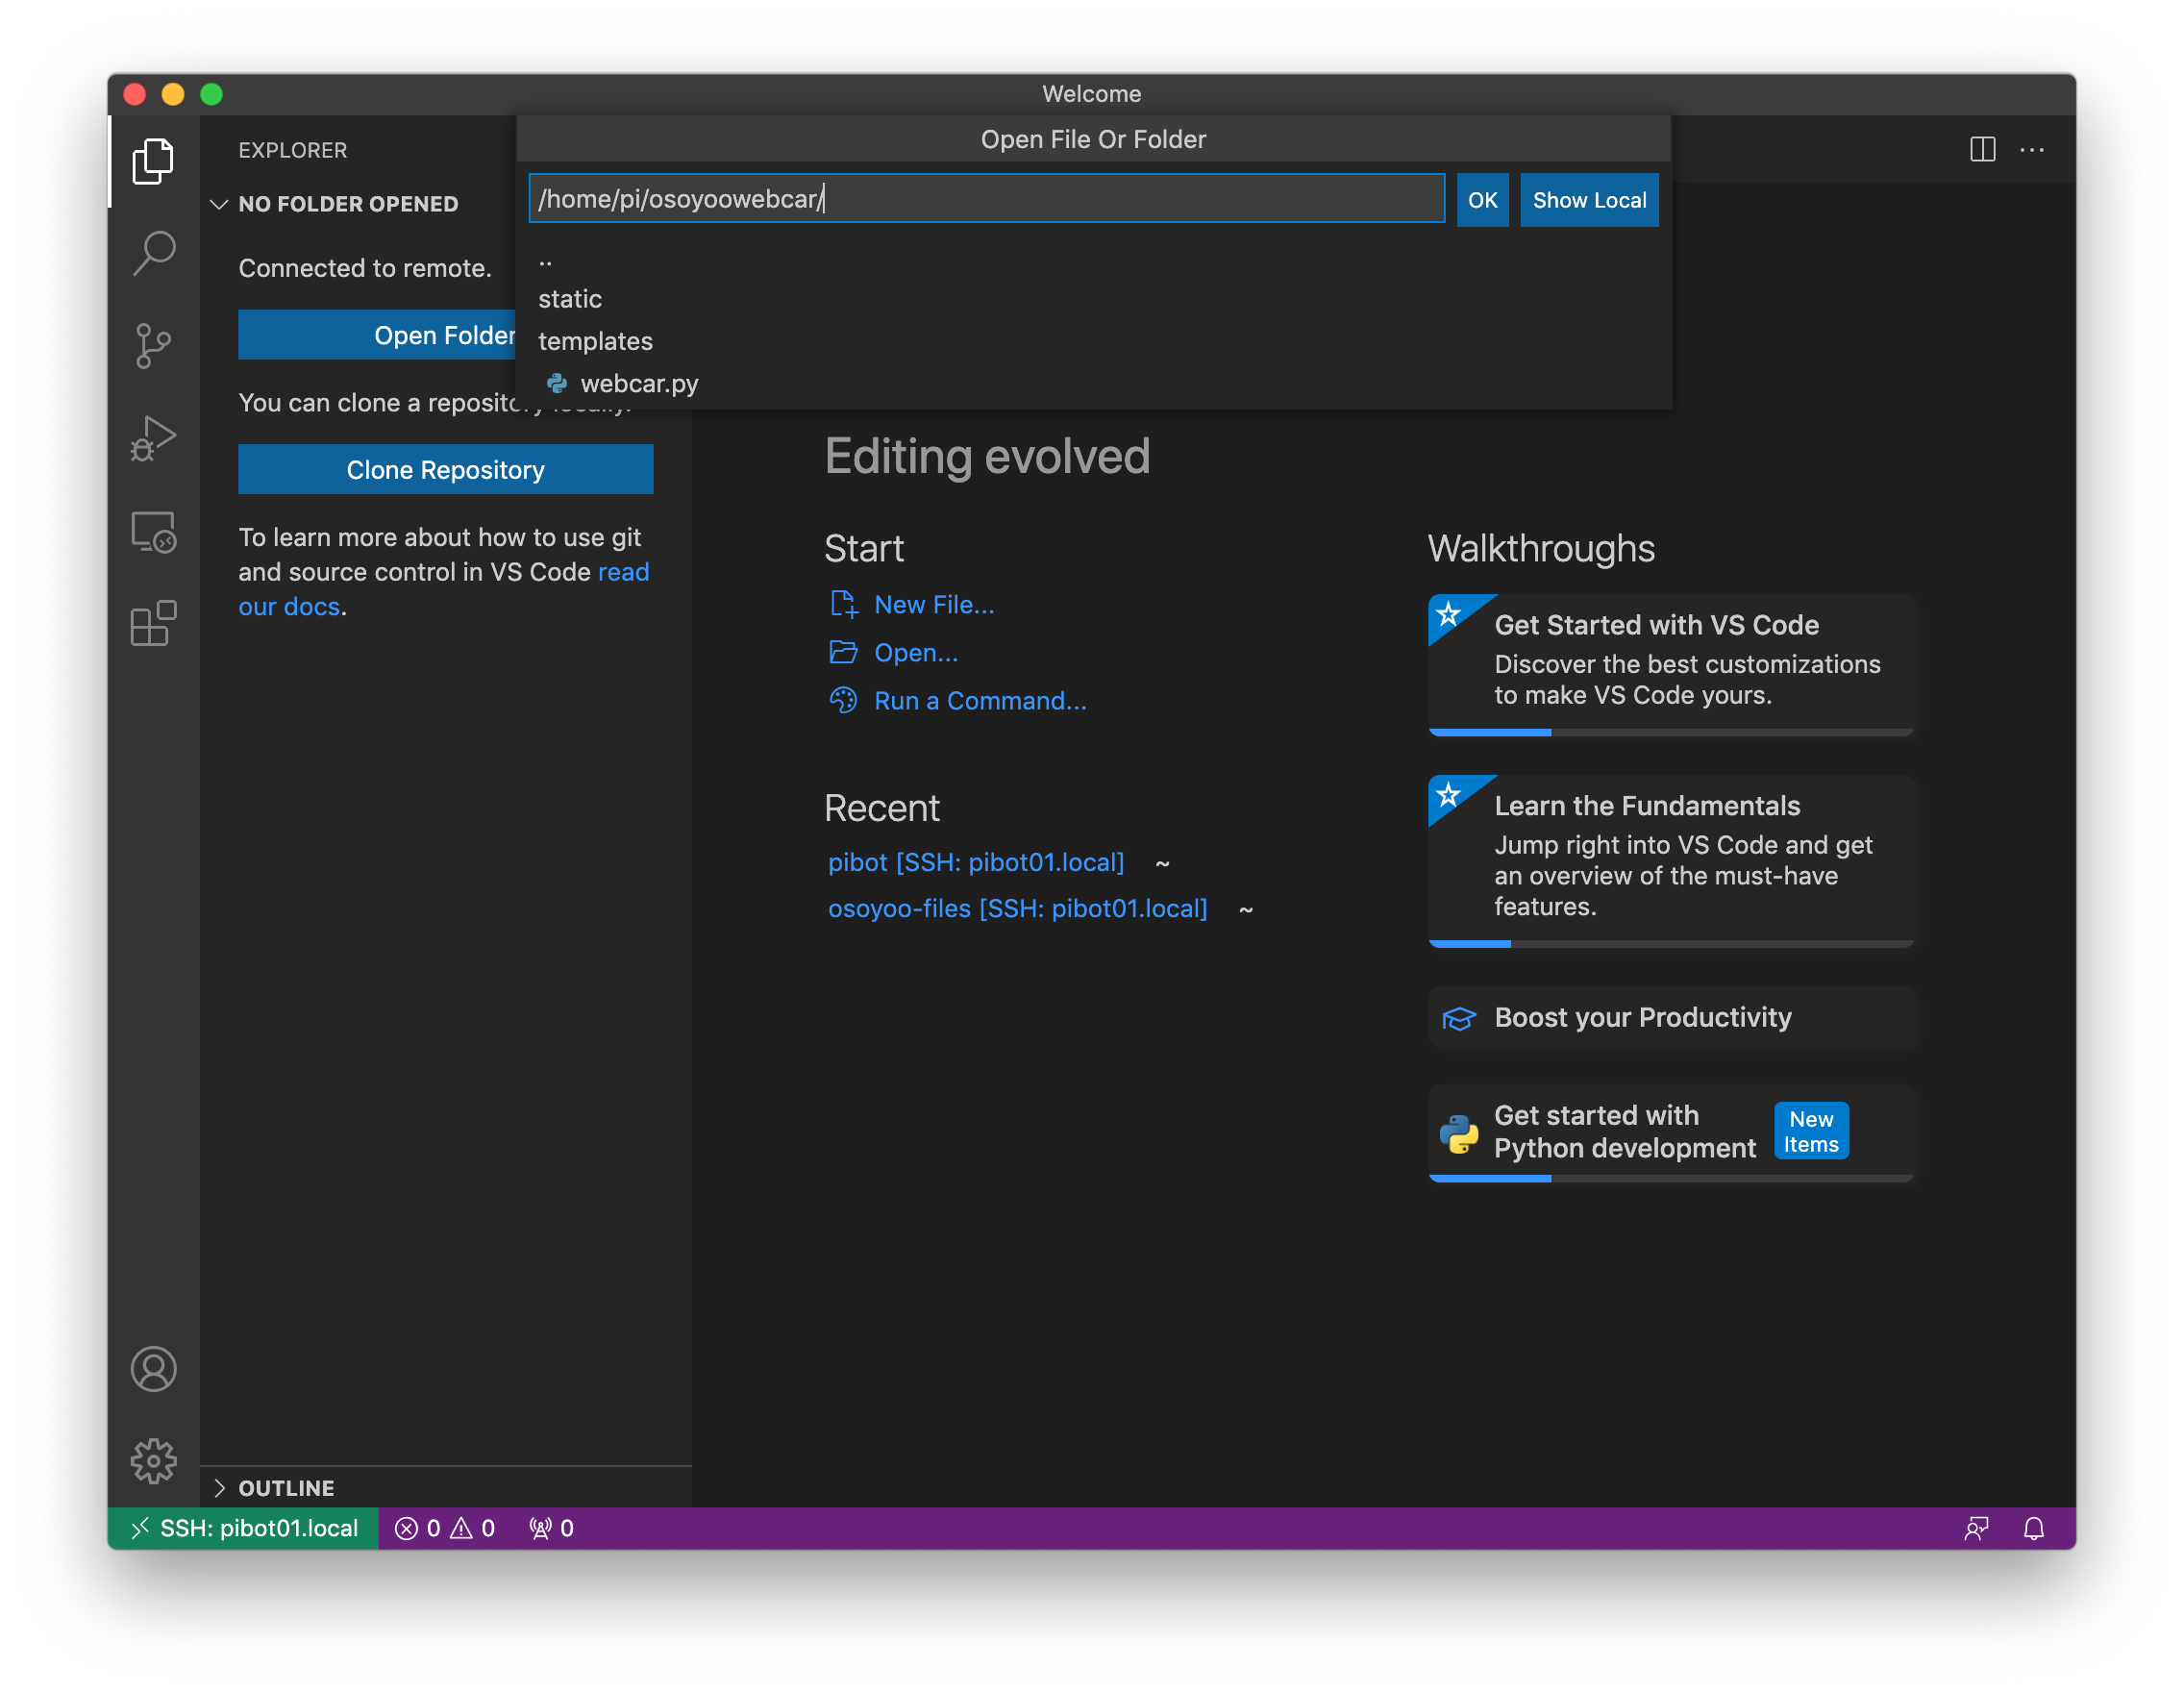This screenshot has width=2184, height=1692.
Task: Click the SSH: pibot01.local remote indicator
Action: [244, 1528]
